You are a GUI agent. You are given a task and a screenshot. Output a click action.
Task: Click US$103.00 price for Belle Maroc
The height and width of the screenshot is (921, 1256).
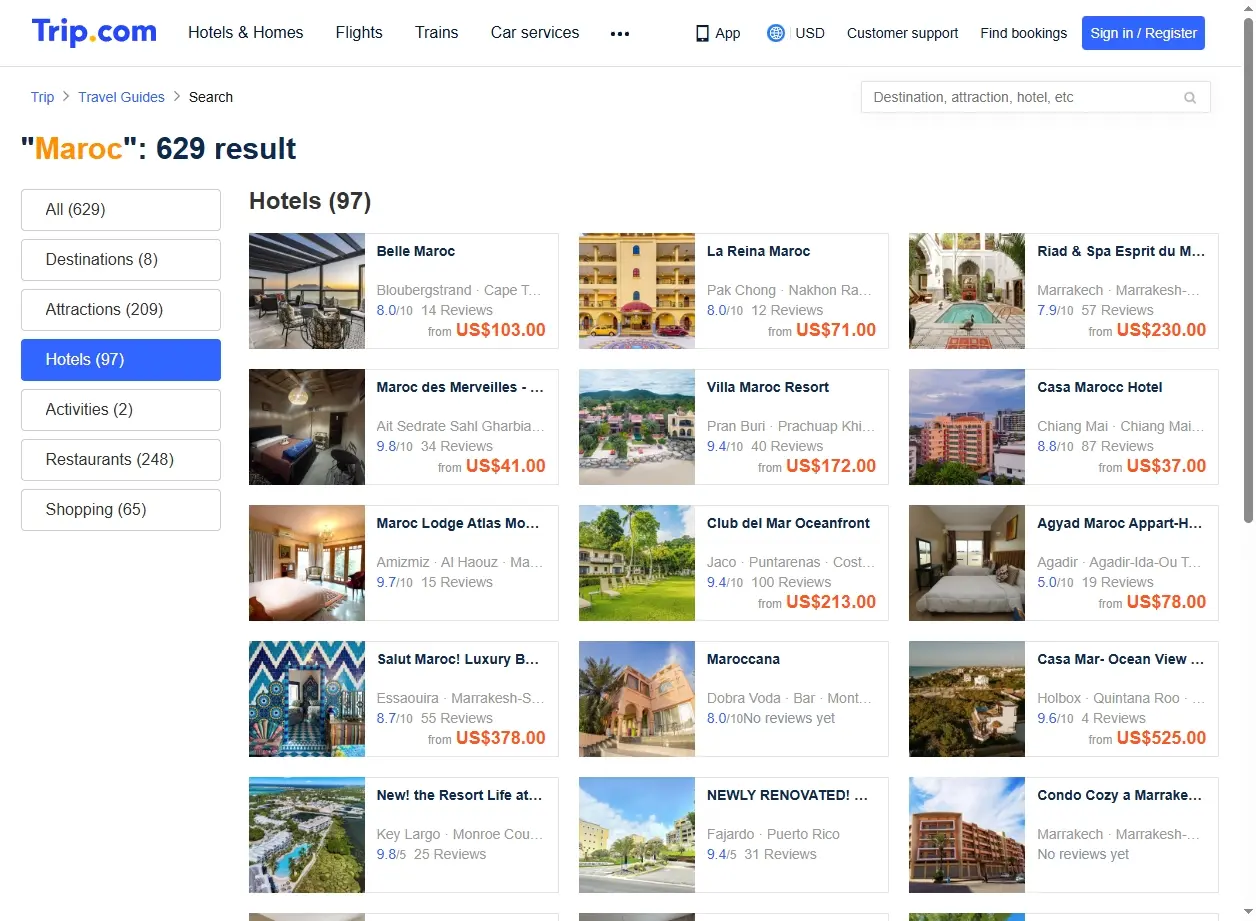point(501,330)
